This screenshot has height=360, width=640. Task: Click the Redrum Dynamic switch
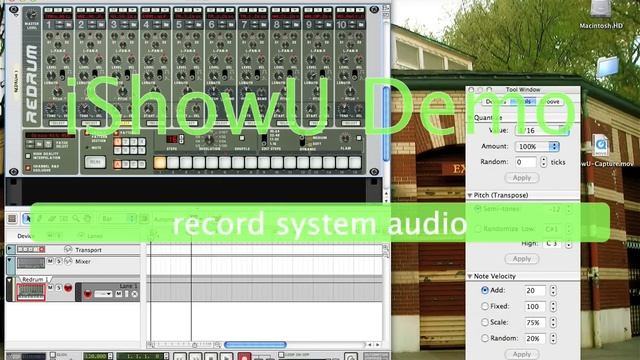click(x=302, y=141)
